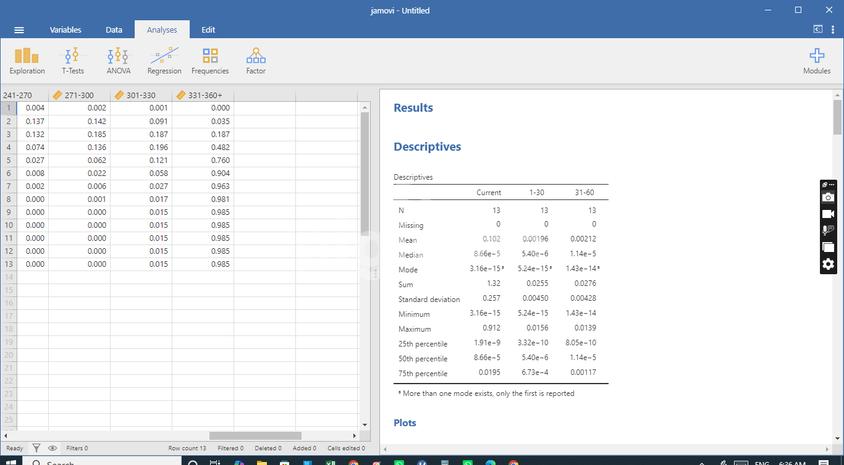Click the Plots heading in results
Viewport: 844px width, 465px height.
[x=405, y=423]
